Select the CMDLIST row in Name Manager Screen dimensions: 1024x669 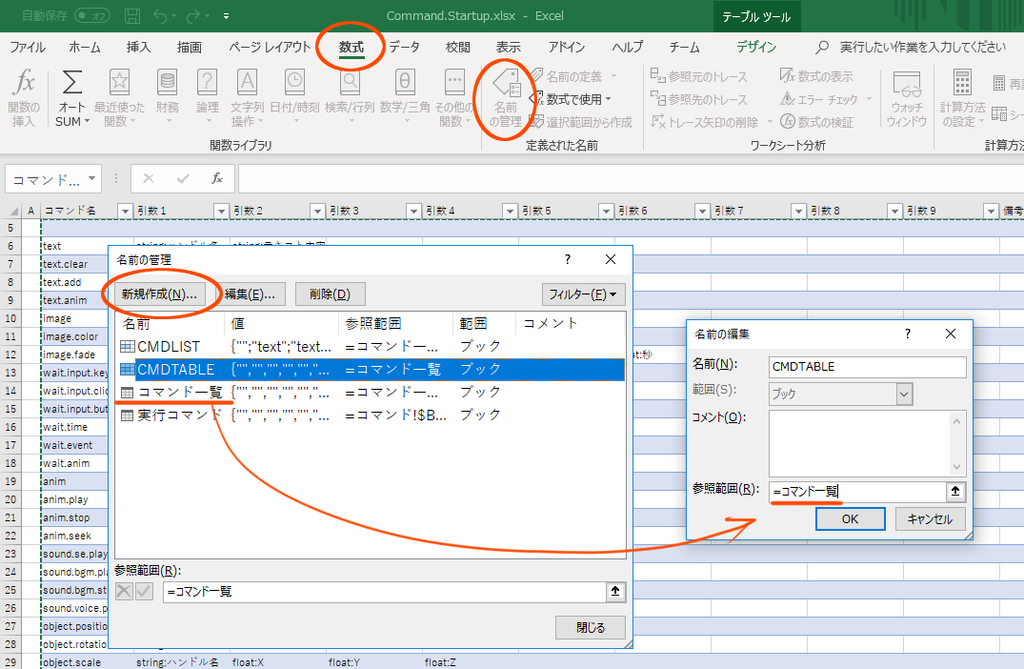click(370, 346)
